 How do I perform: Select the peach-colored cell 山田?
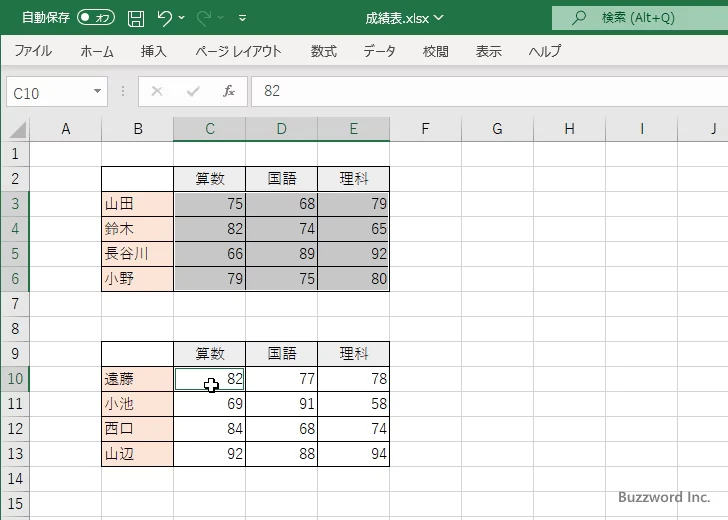click(x=137, y=204)
